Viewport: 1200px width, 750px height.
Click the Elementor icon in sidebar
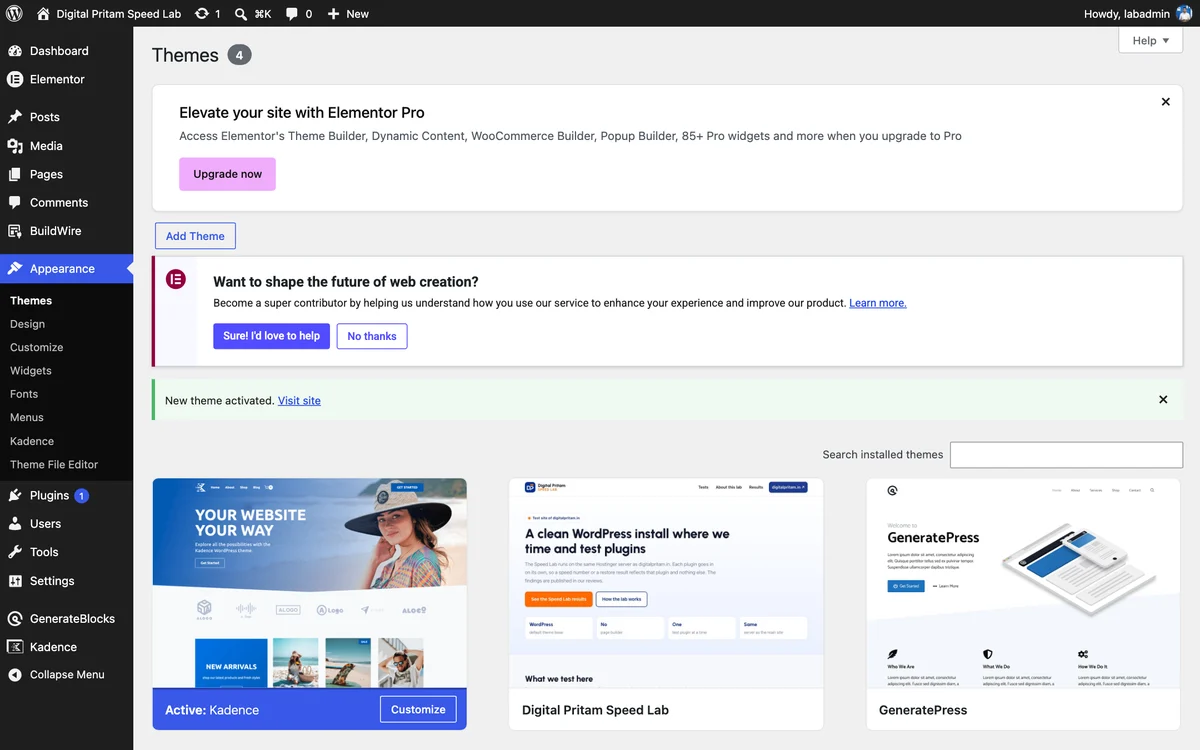click(x=15, y=79)
